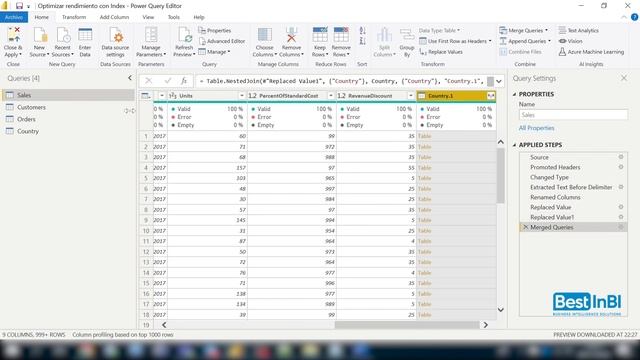Screen dimensions: 640x360
Task: Open the Archivo menu
Action: 14,17
